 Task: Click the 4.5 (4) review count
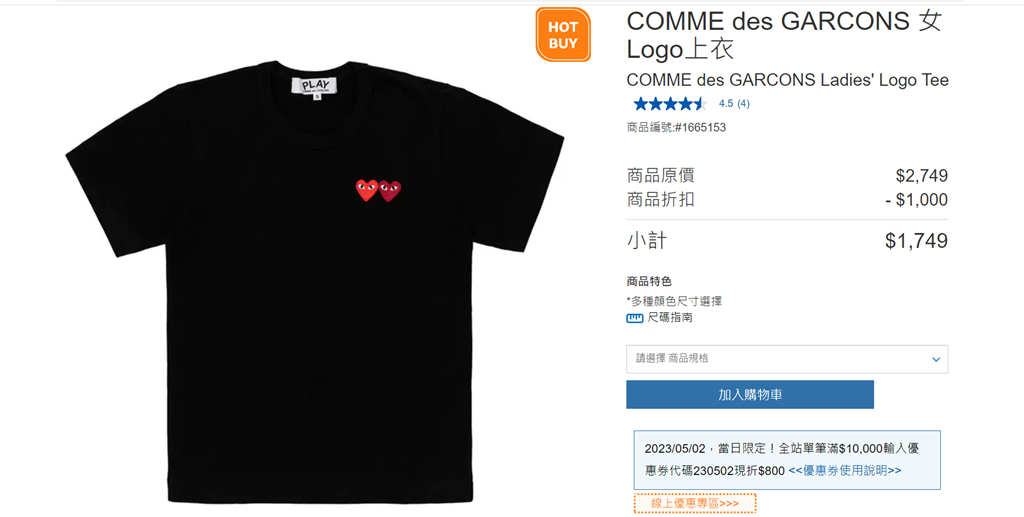734,103
